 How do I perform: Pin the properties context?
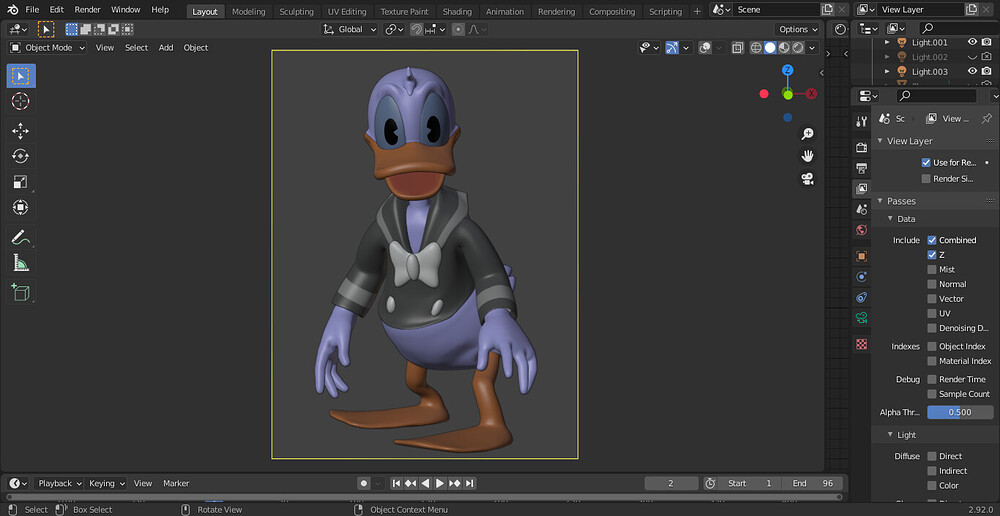tap(987, 119)
